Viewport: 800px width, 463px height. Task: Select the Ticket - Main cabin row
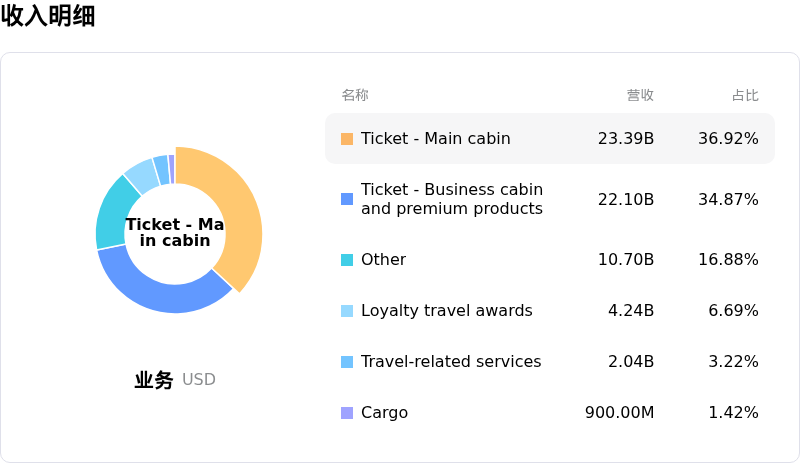point(435,139)
